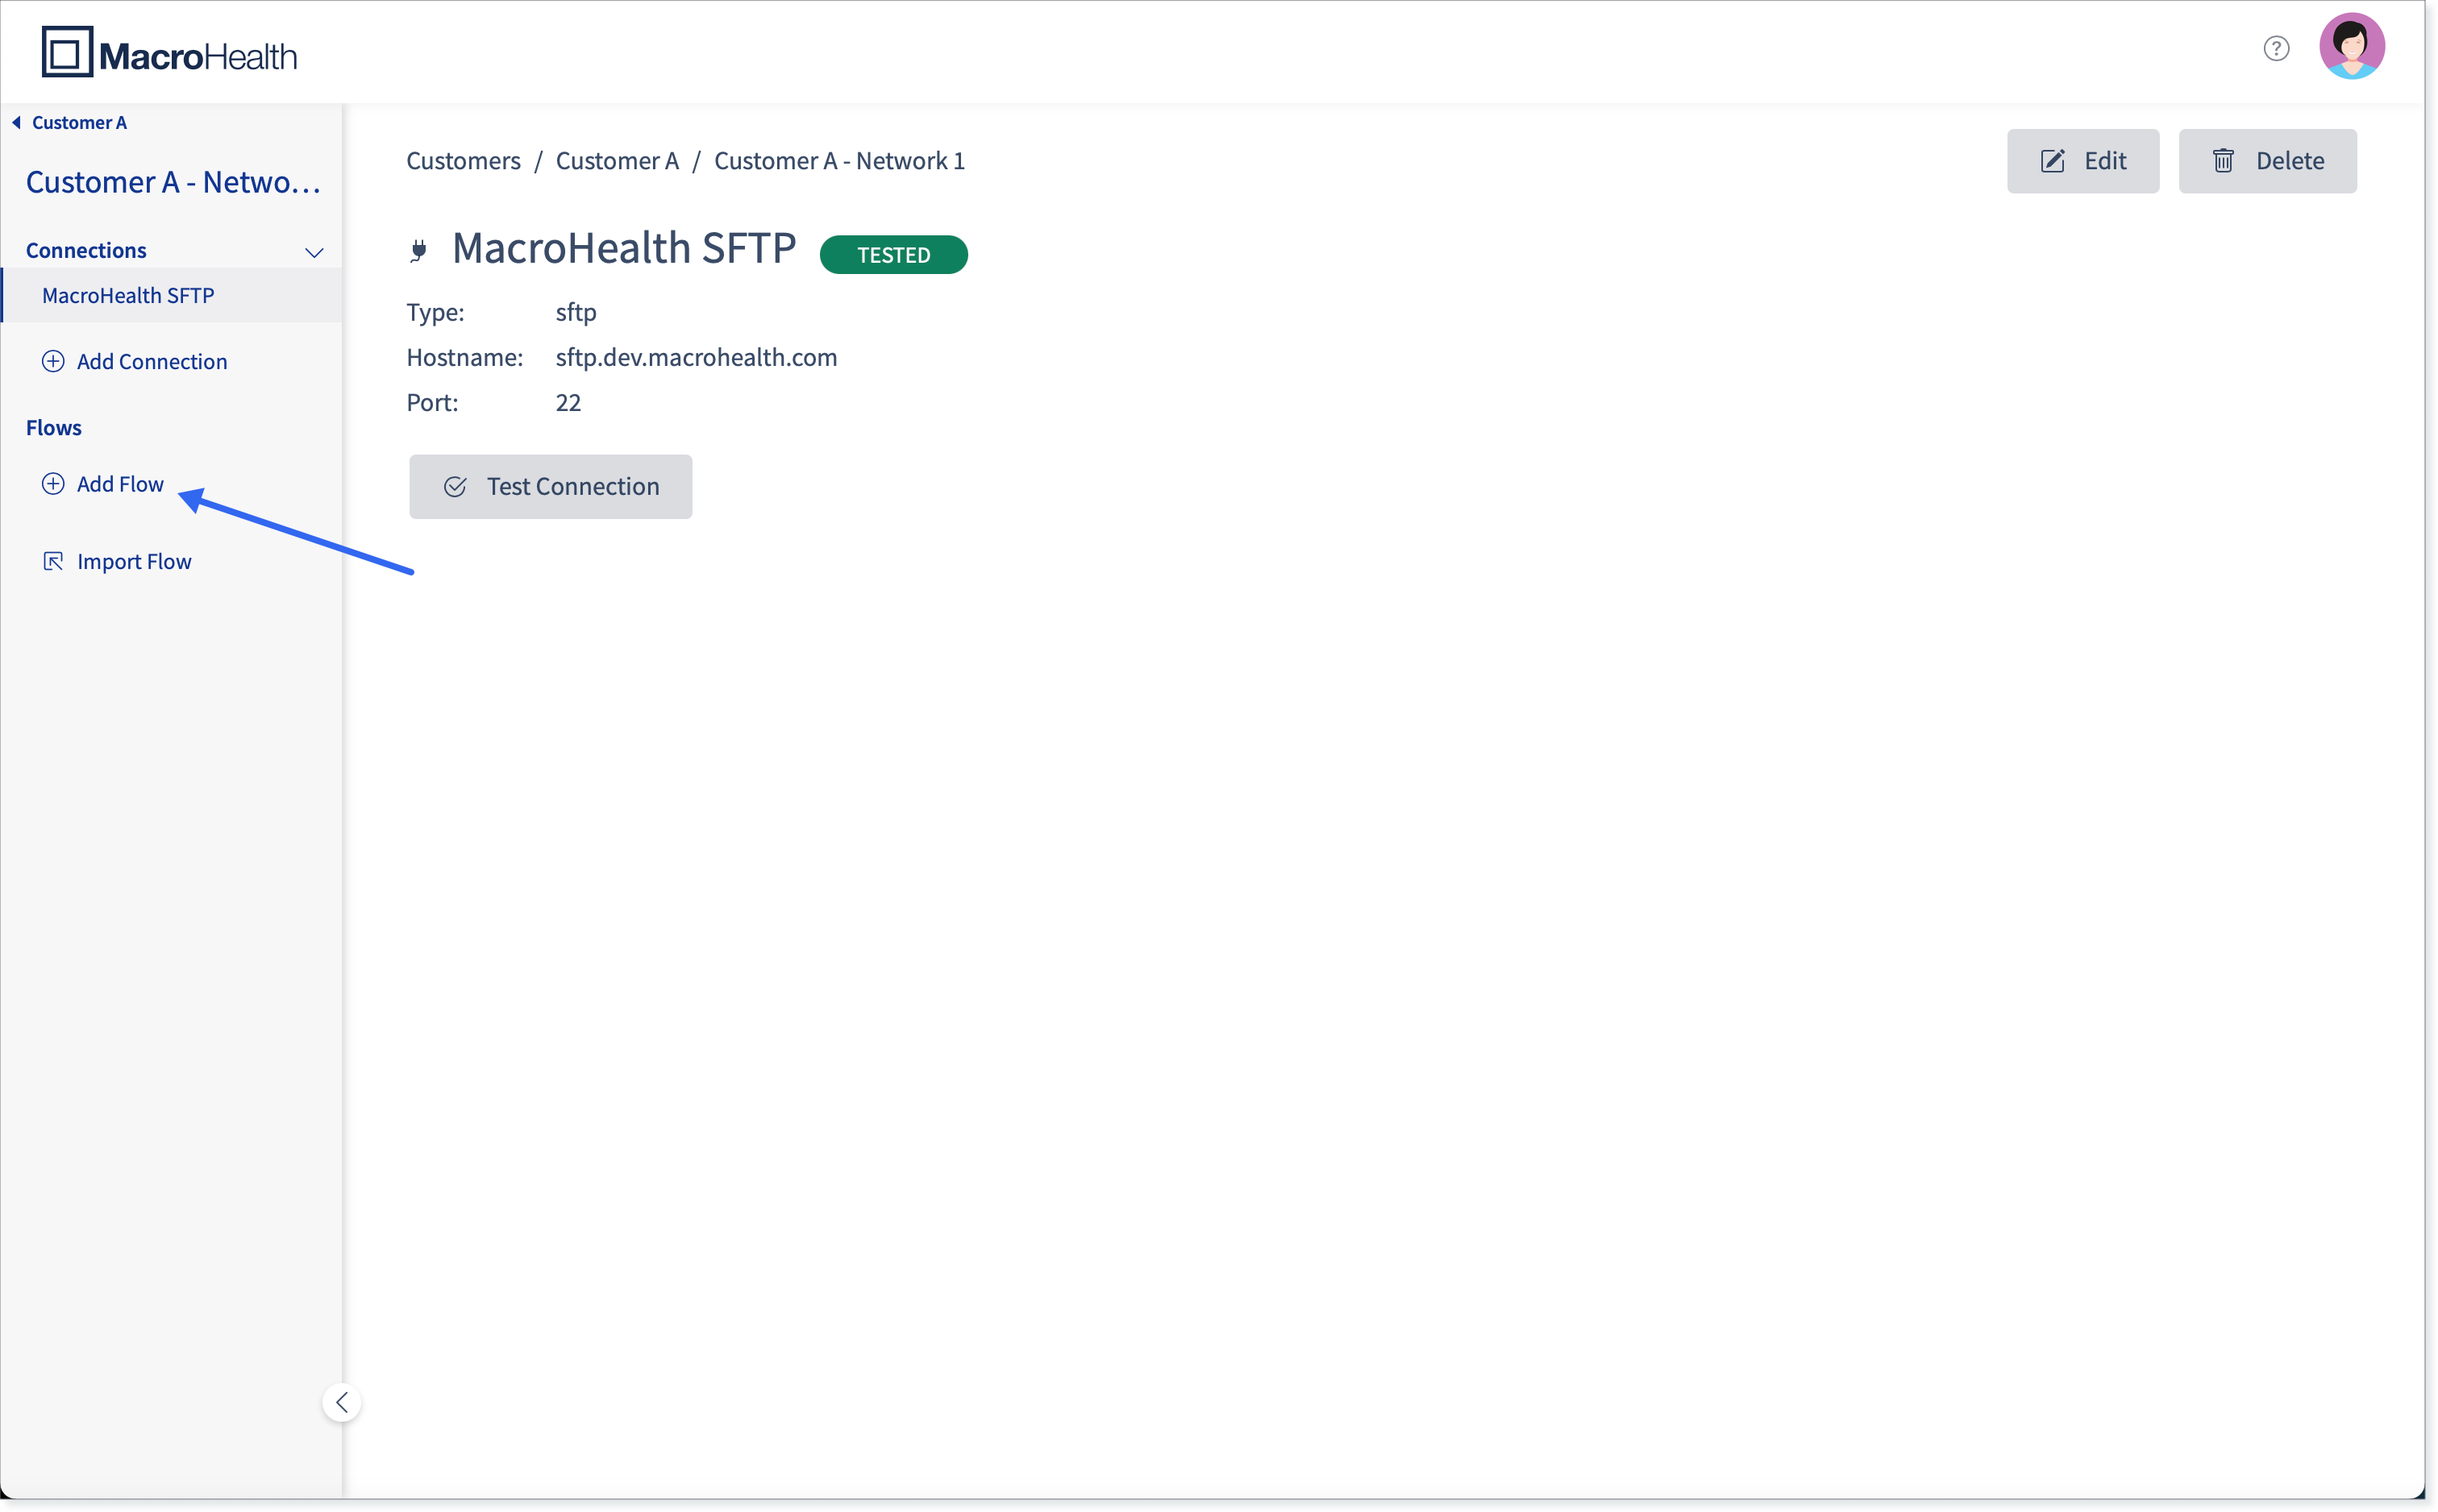Viewport: 2438px width, 1512px height.
Task: Click the Delete button
Action: 2267,161
